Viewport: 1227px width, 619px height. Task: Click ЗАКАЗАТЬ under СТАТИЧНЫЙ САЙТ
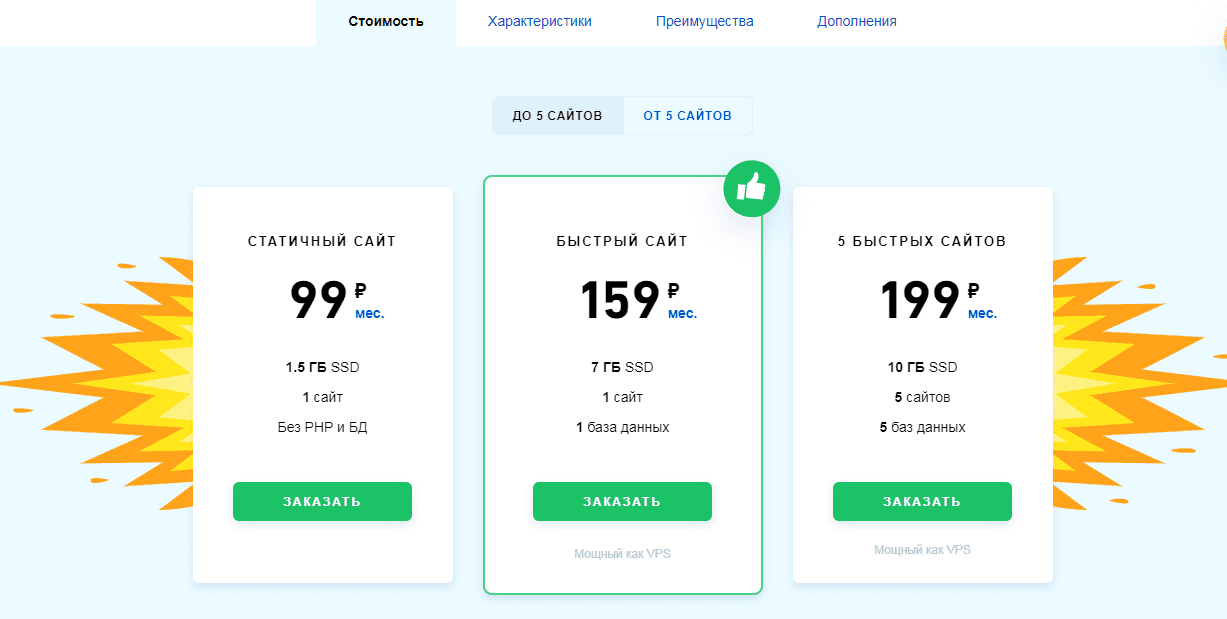tap(322, 501)
